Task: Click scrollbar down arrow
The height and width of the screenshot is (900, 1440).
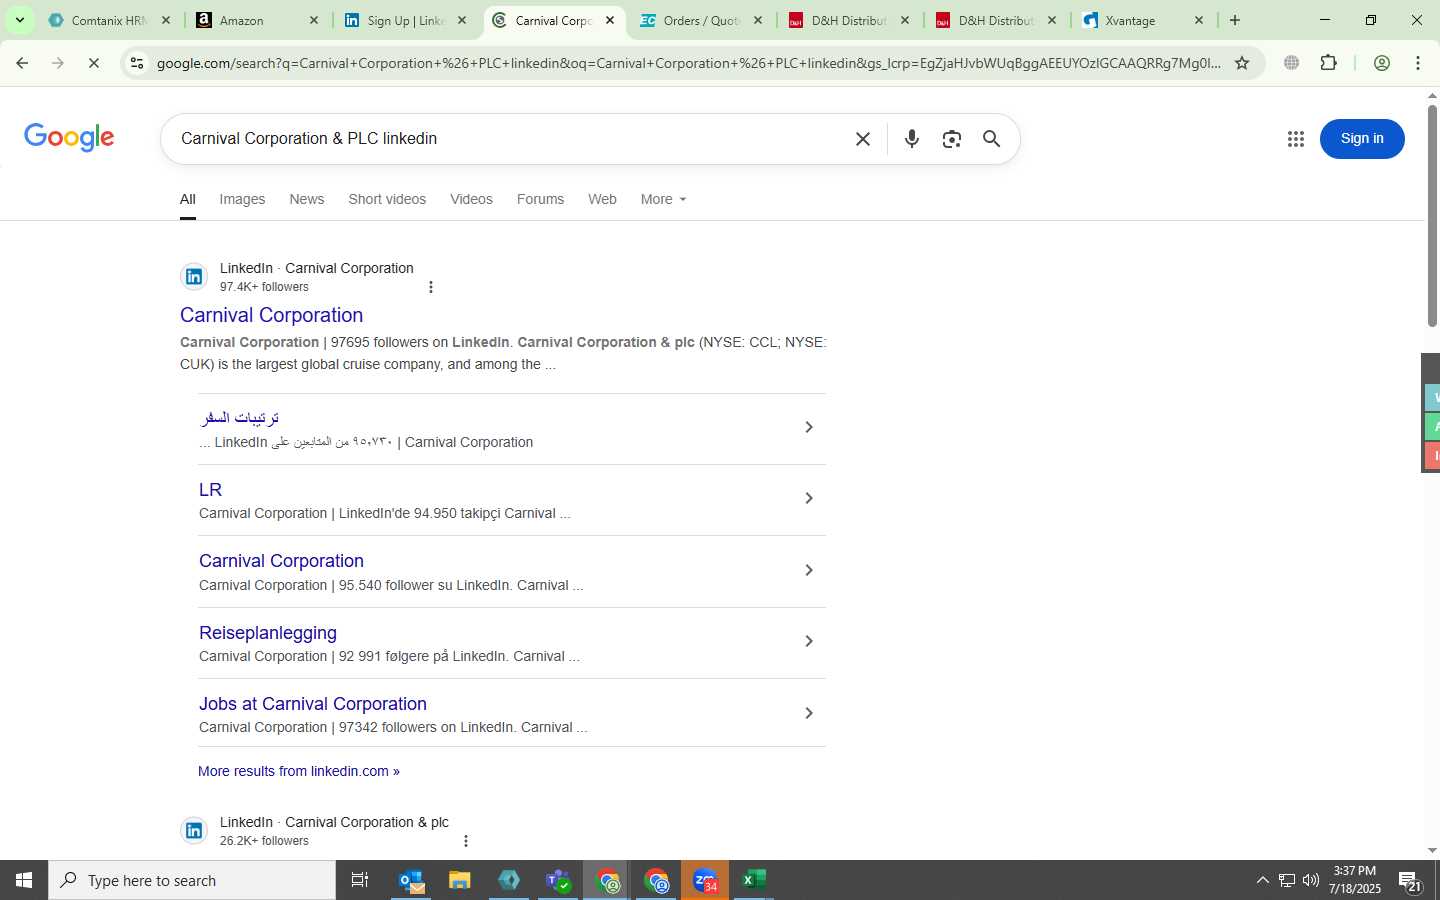Action: click(x=1432, y=851)
